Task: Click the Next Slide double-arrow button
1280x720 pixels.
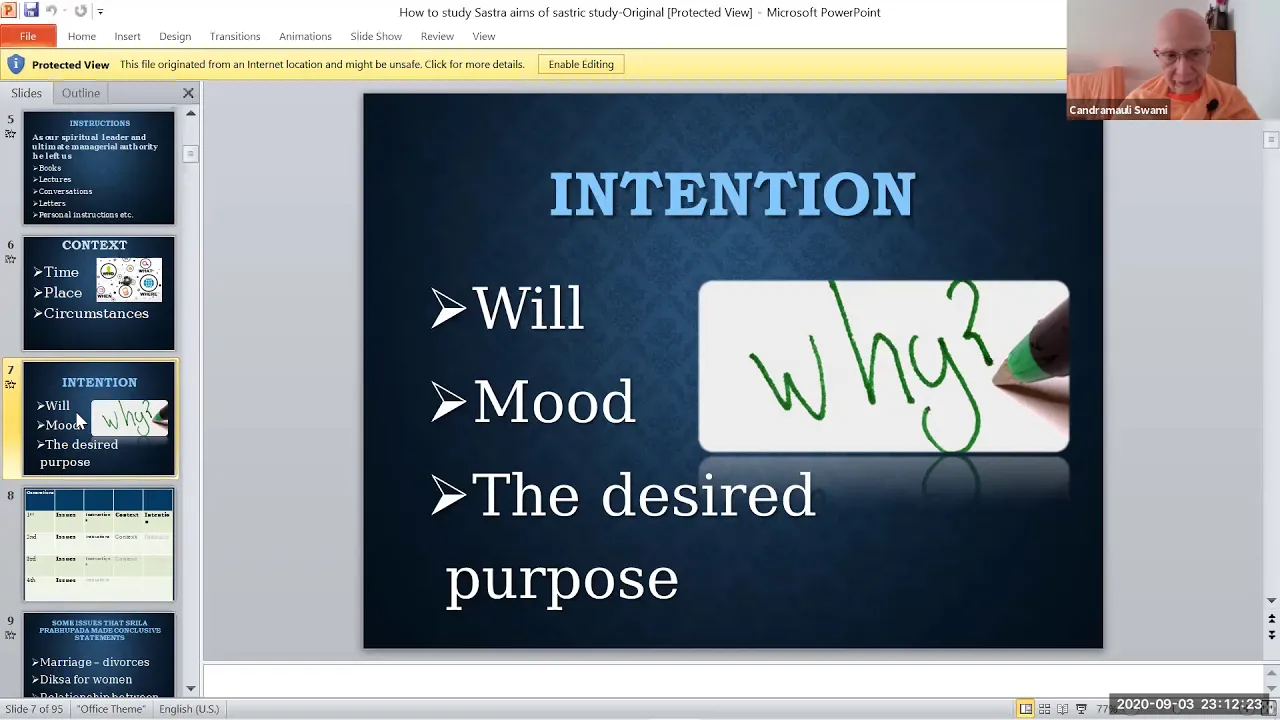Action: 1272,635
